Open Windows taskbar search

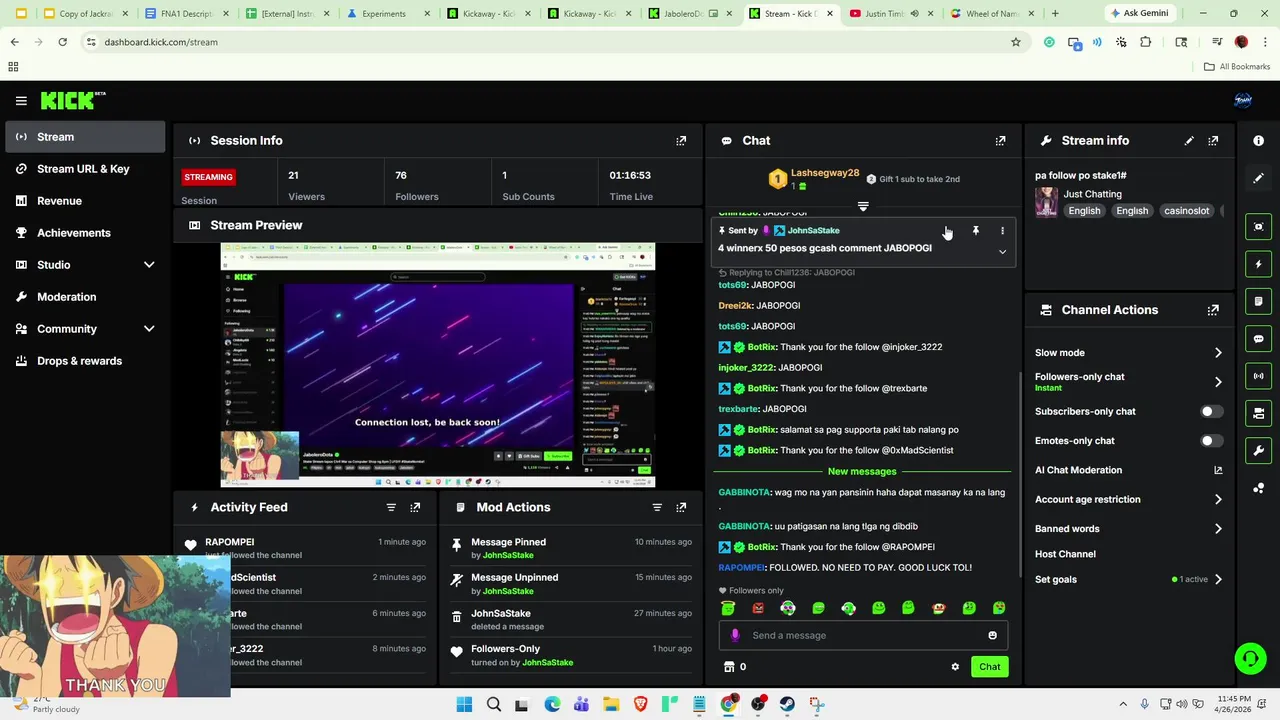(x=494, y=705)
